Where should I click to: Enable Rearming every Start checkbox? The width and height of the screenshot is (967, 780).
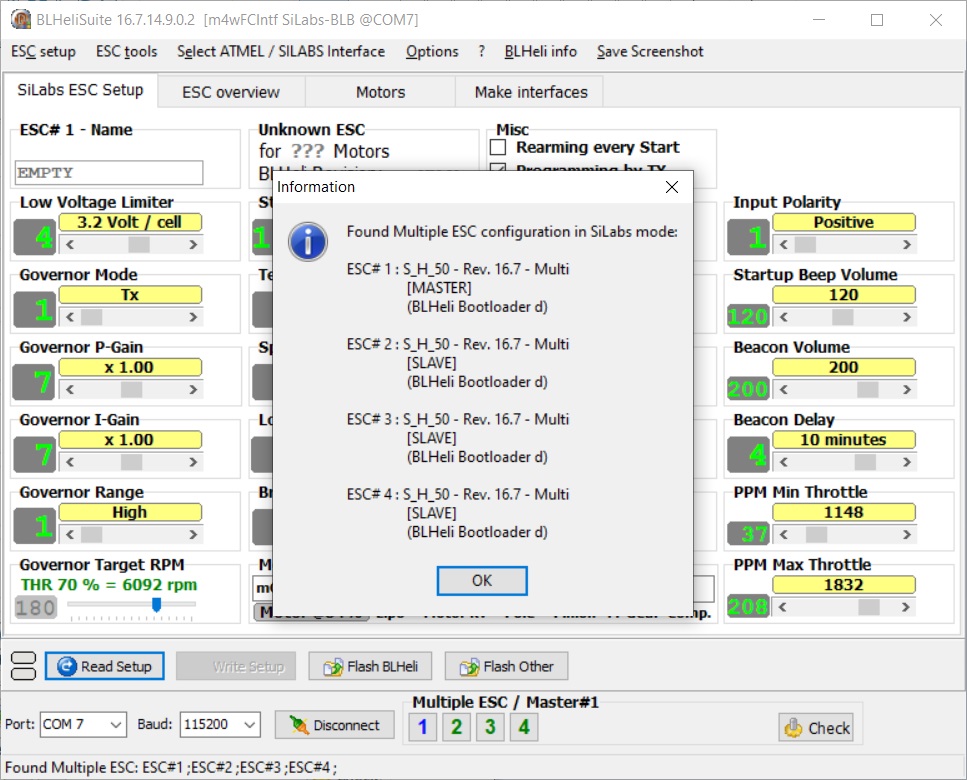pos(498,147)
